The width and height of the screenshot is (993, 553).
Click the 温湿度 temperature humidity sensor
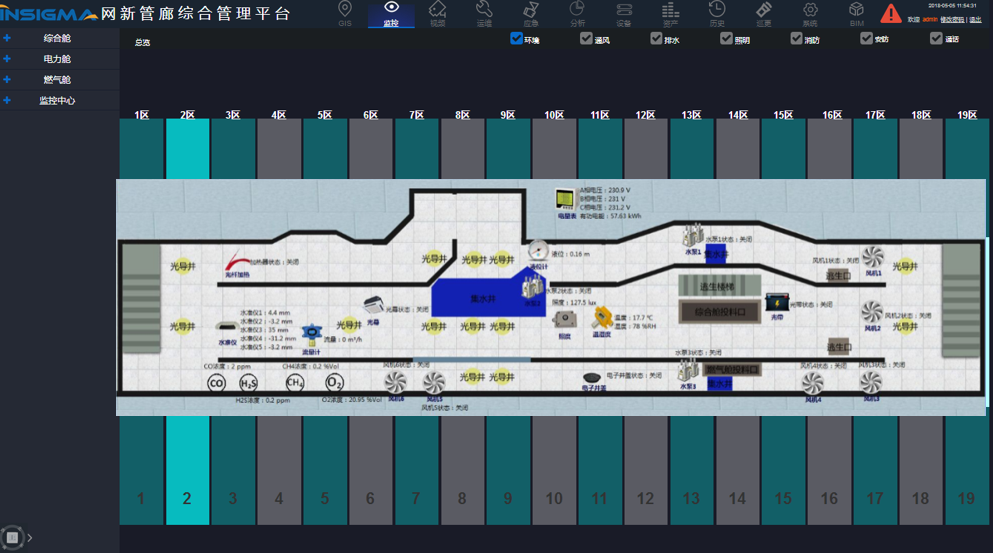(x=602, y=319)
